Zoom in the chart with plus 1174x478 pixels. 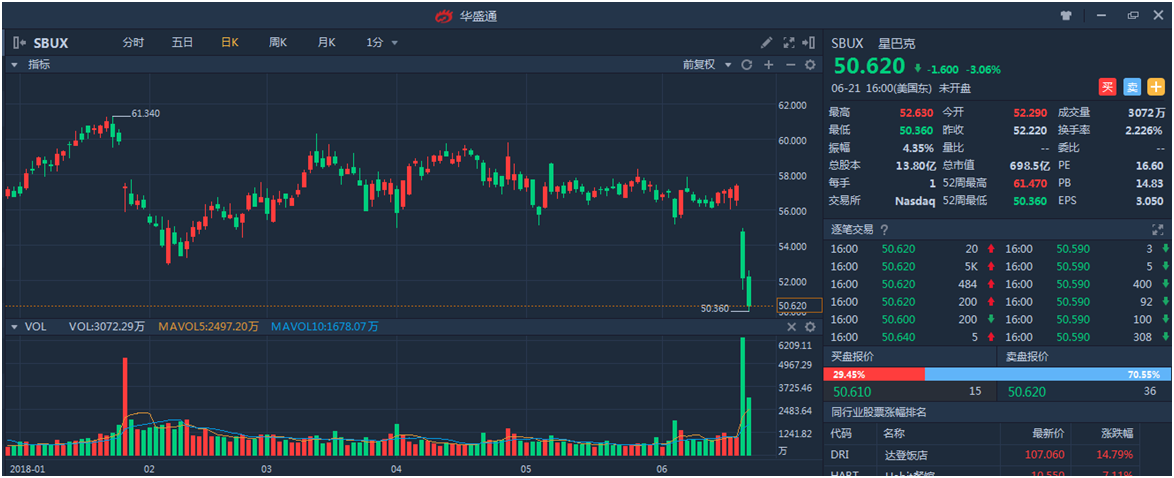pos(768,65)
